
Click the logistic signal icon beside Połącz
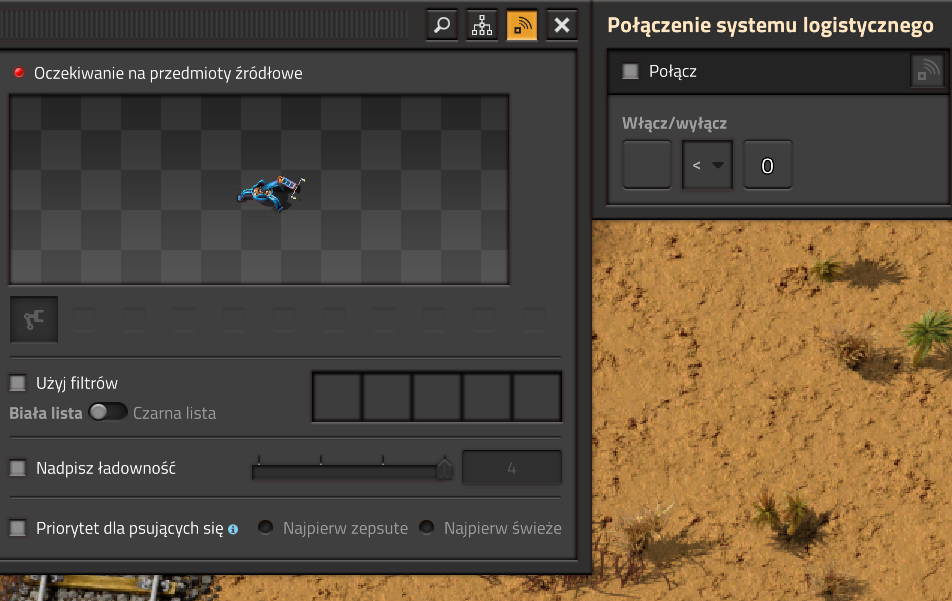pos(928,71)
